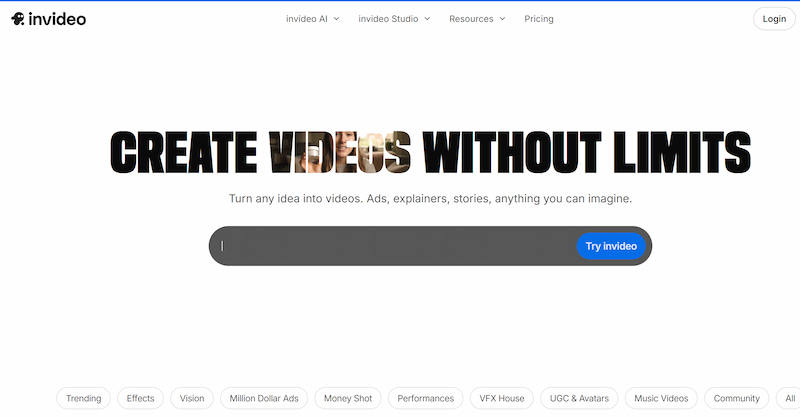The width and height of the screenshot is (800, 417).
Task: Select the Money Shot chip
Action: pos(348,398)
